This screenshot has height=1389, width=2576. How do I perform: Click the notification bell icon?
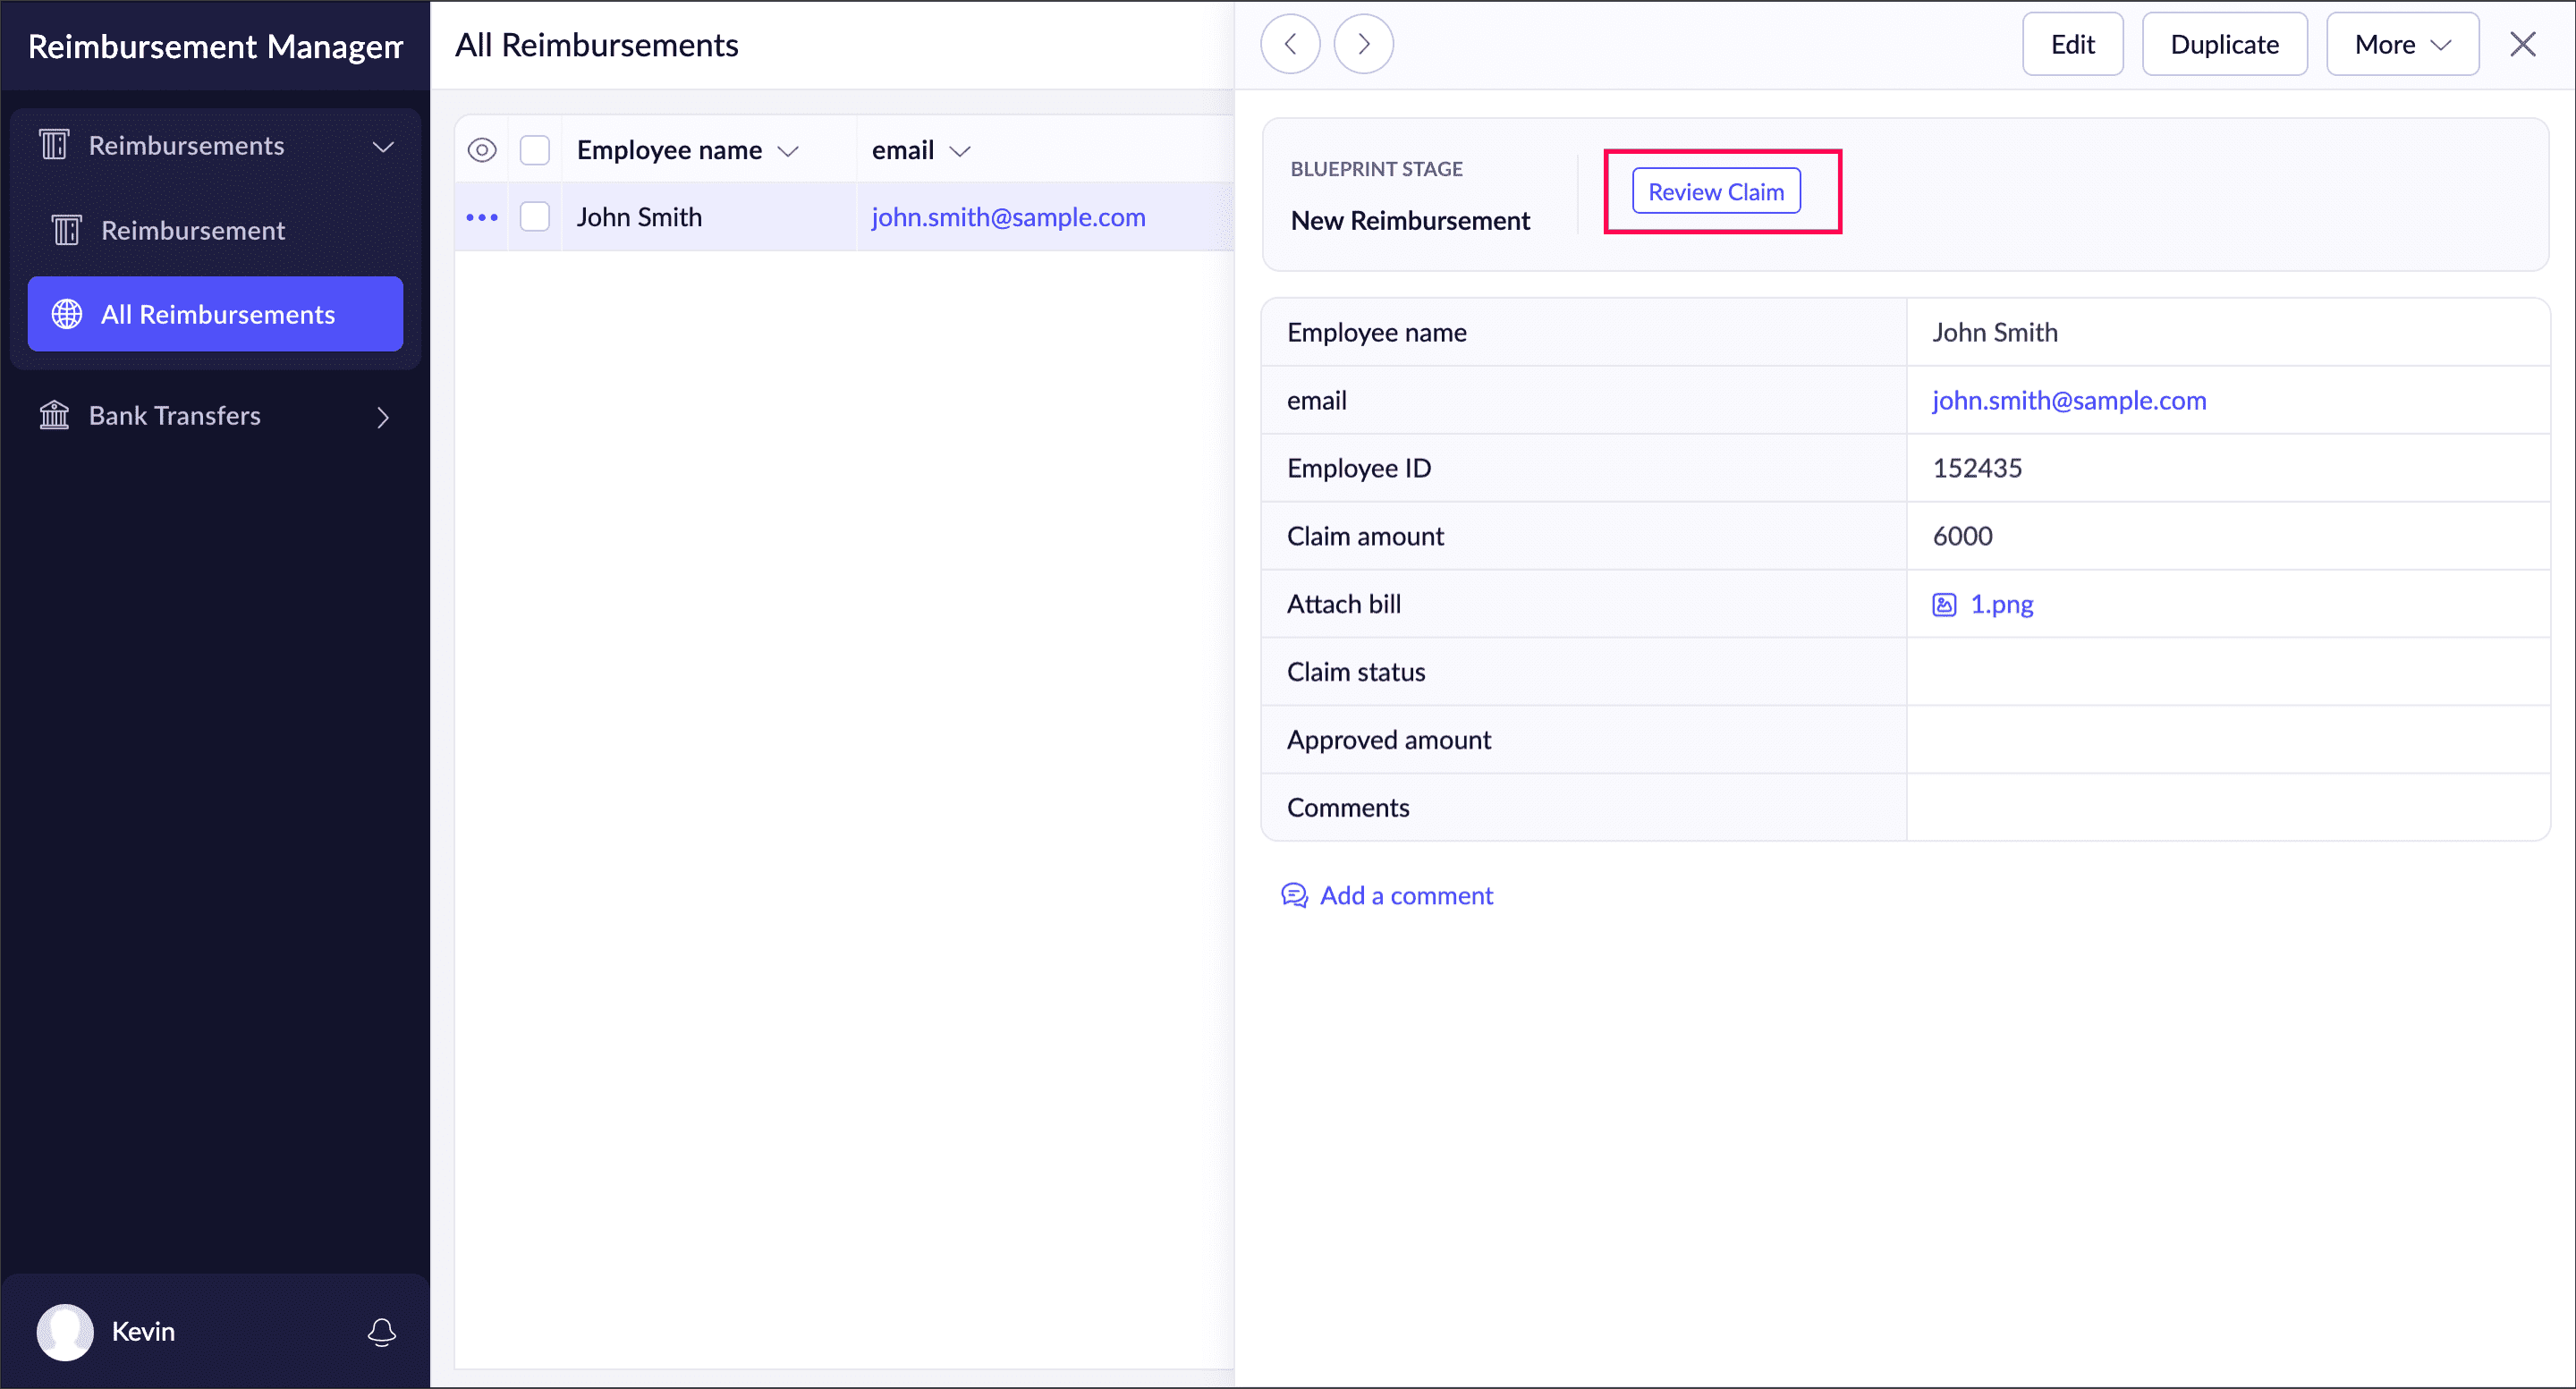coord(381,1331)
